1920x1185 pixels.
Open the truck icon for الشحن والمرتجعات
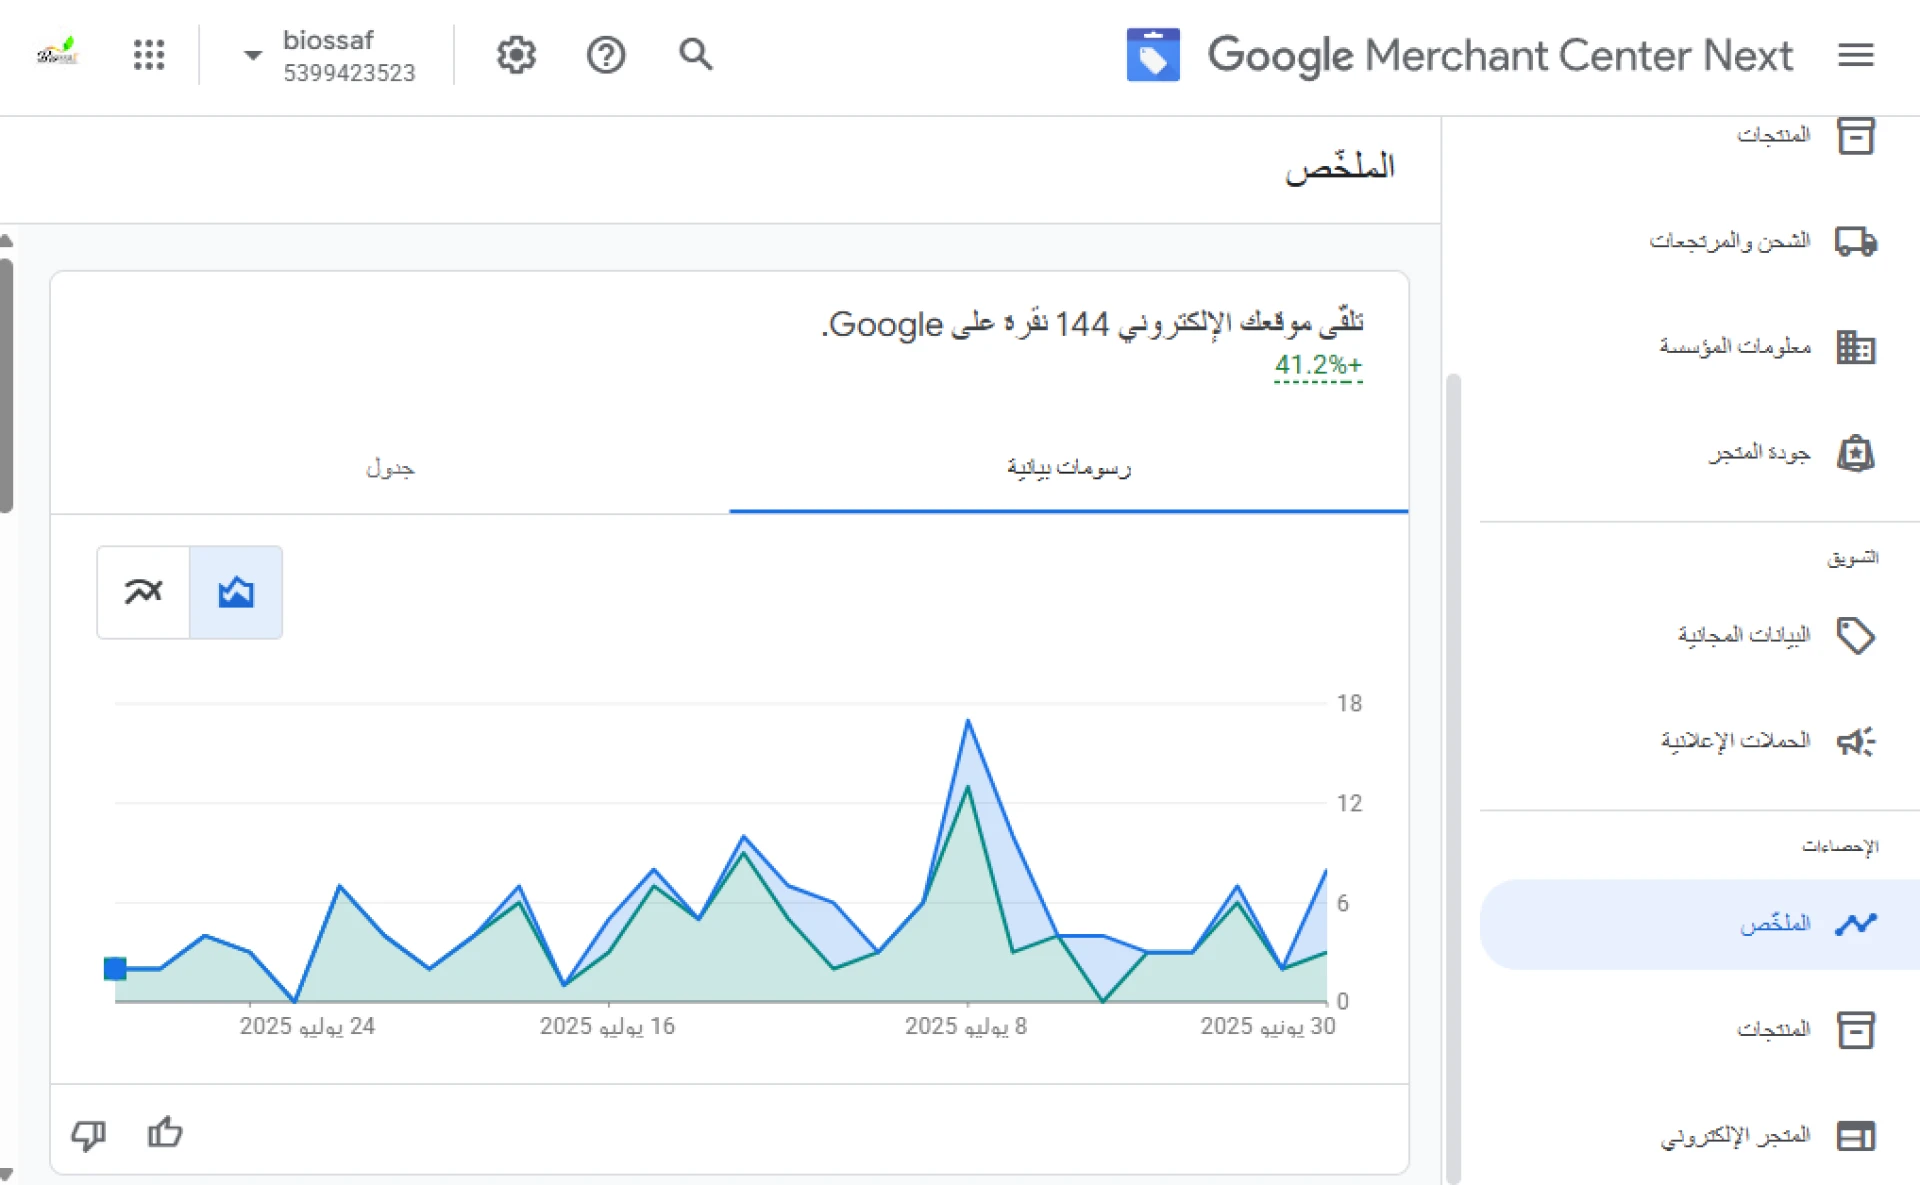coord(1855,241)
